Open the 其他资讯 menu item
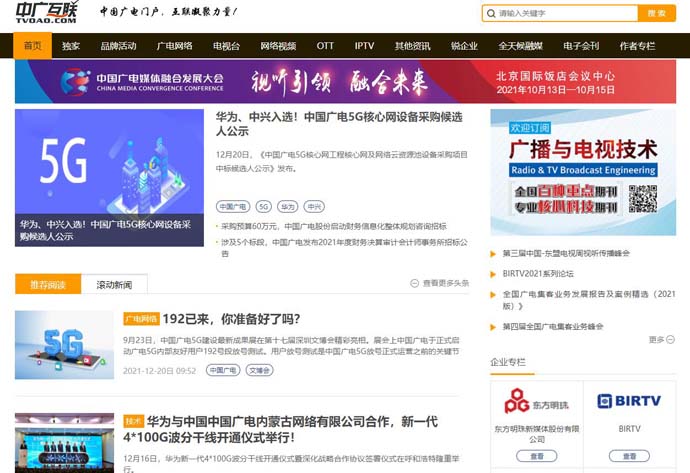This screenshot has height=473, width=690. coord(412,46)
